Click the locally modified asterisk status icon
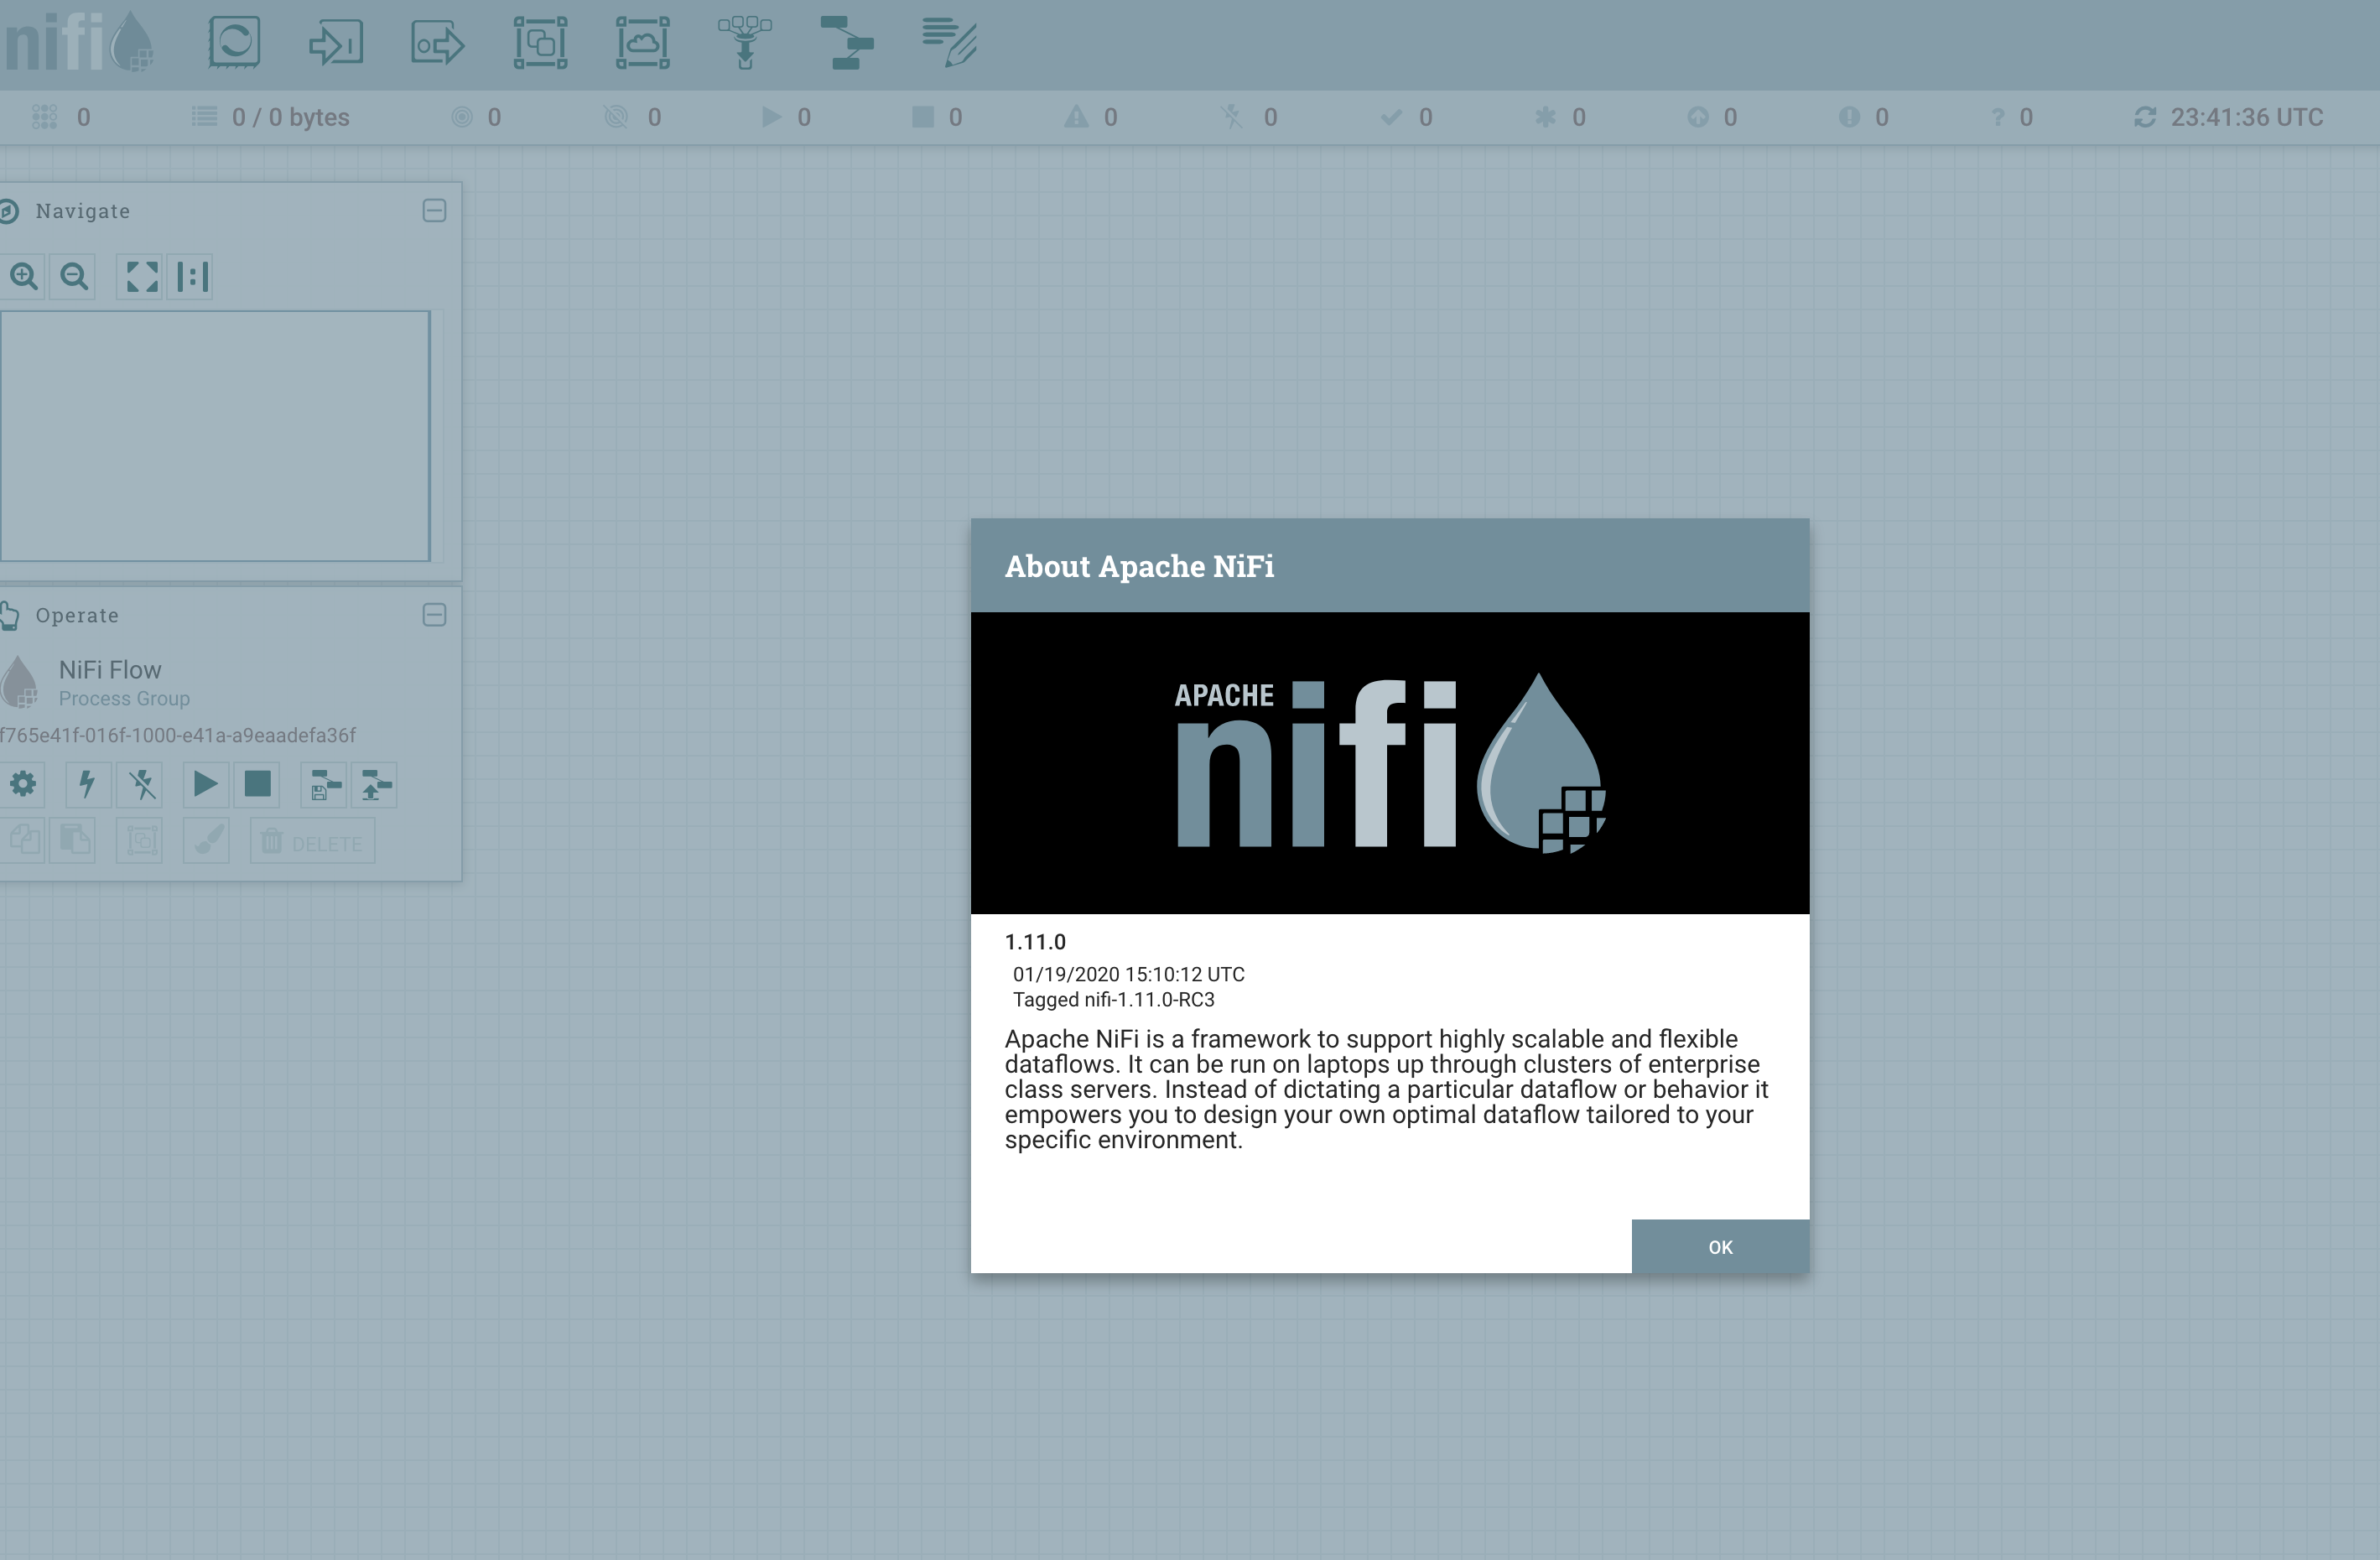Viewport: 2380px width, 1560px height. pyautogui.click(x=1545, y=117)
